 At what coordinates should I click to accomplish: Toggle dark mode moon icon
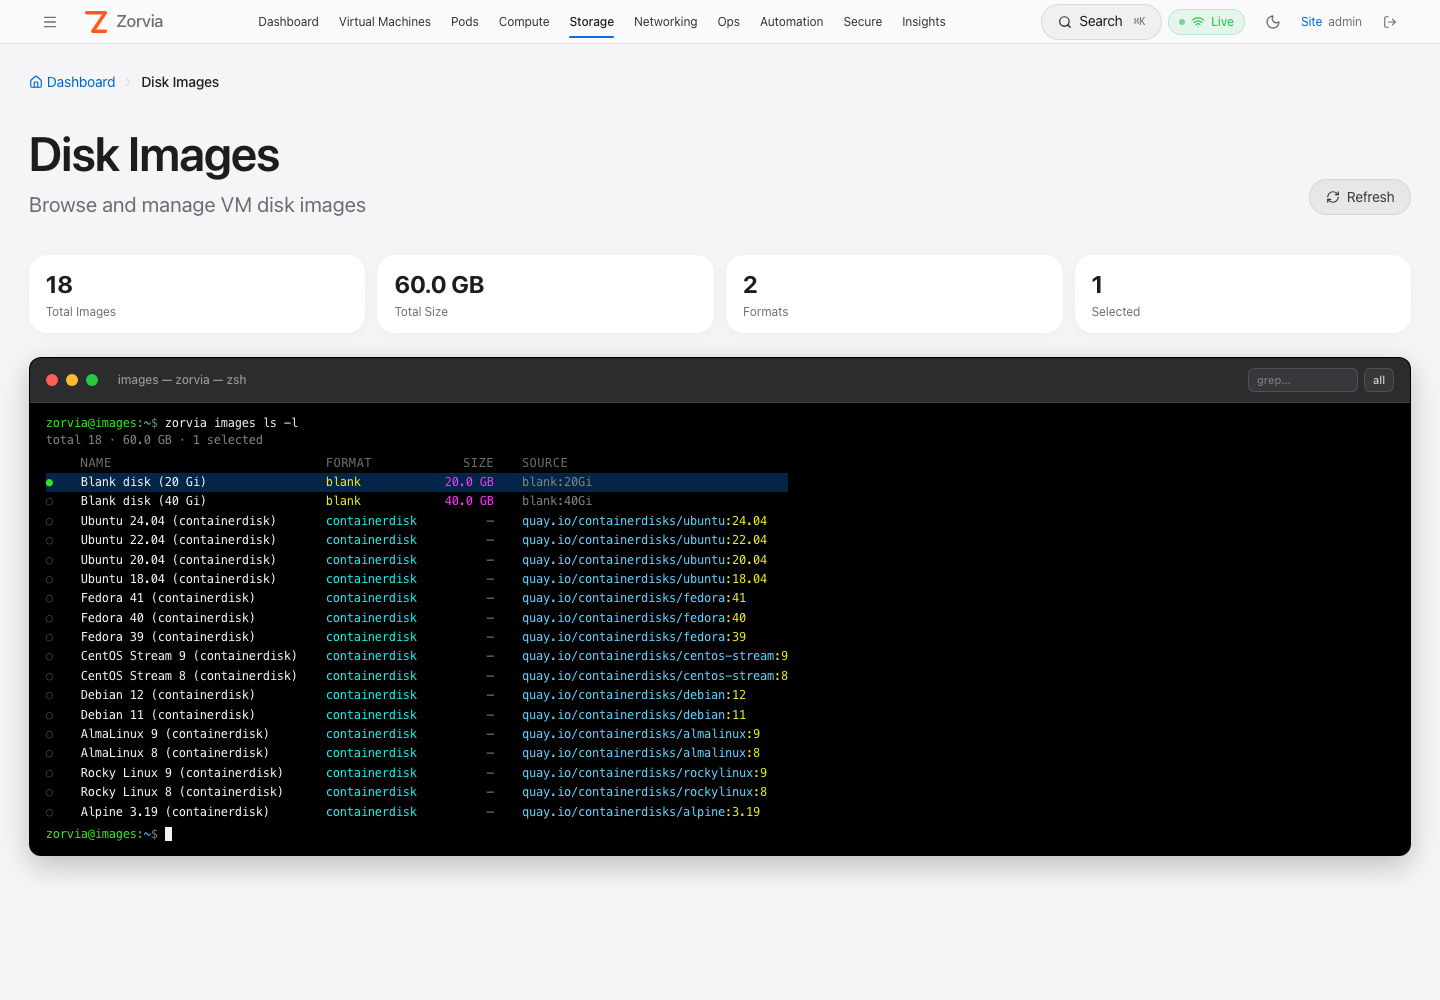click(x=1273, y=22)
